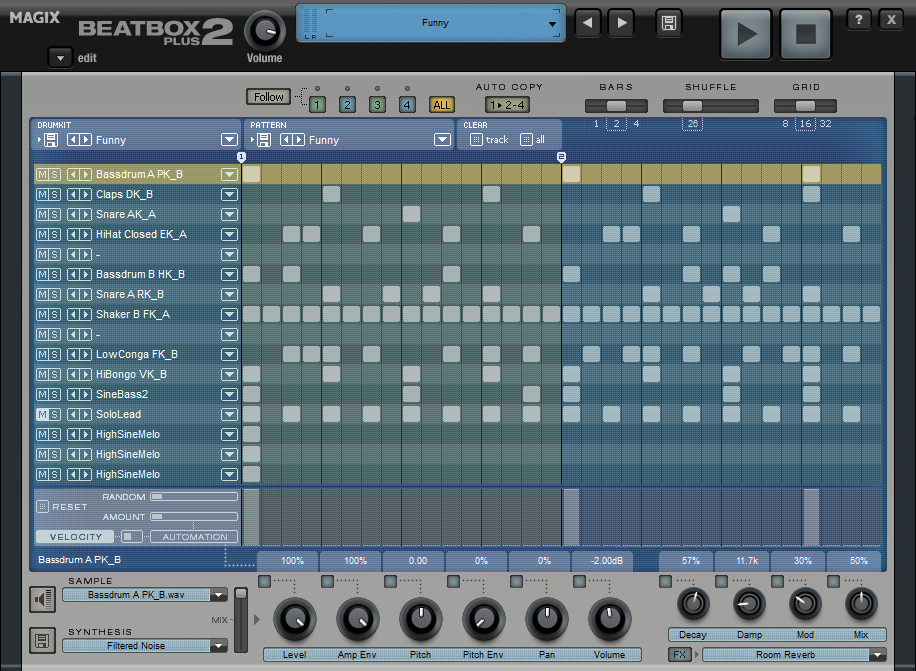916x671 pixels.
Task: Open the Funny preset dropdown at top
Action: click(x=551, y=24)
